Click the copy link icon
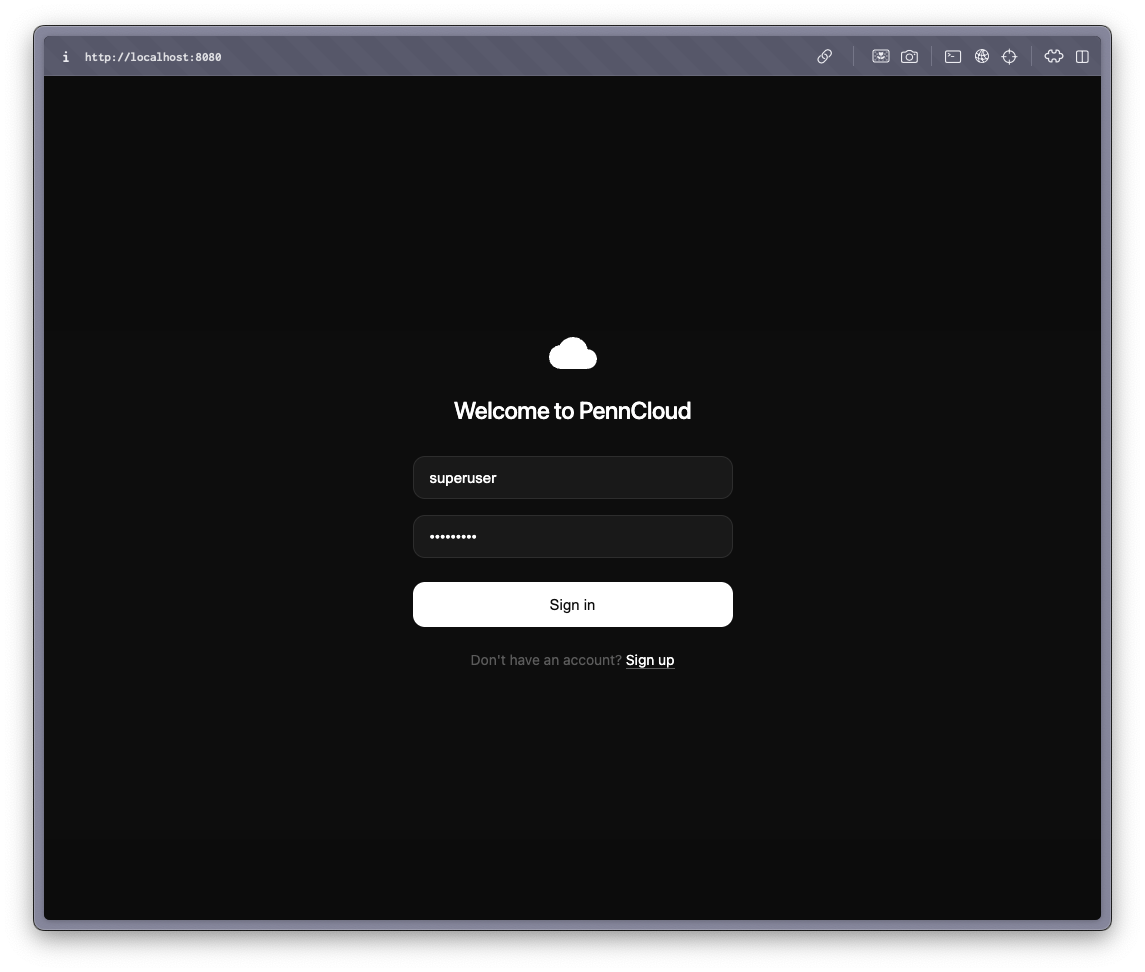This screenshot has width=1145, height=972. pos(825,56)
